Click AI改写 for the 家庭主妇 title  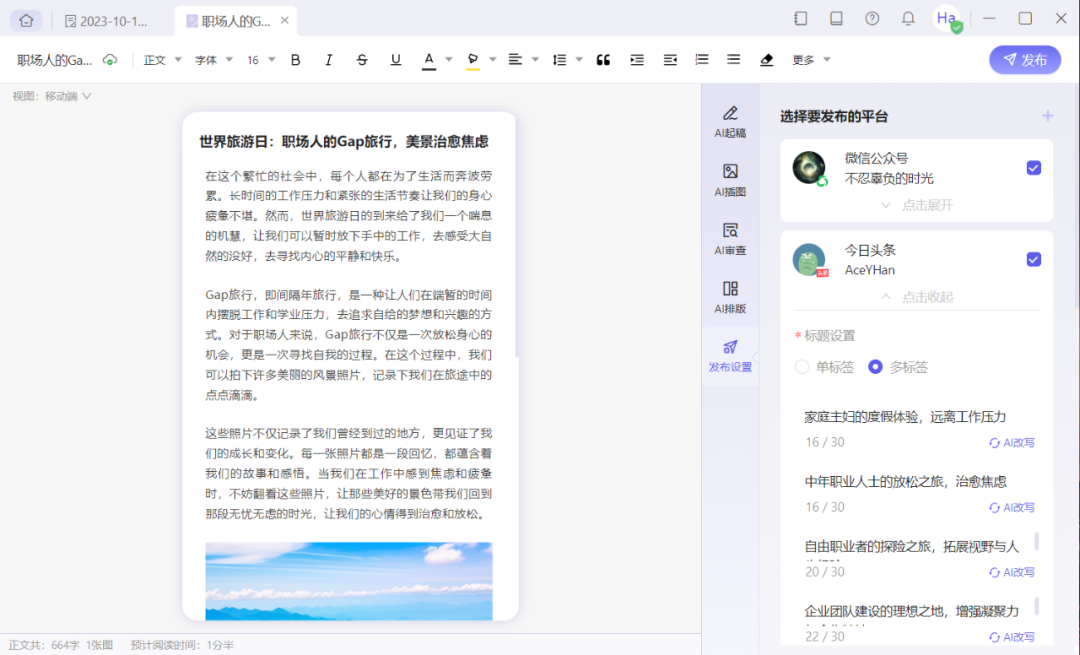point(1011,442)
